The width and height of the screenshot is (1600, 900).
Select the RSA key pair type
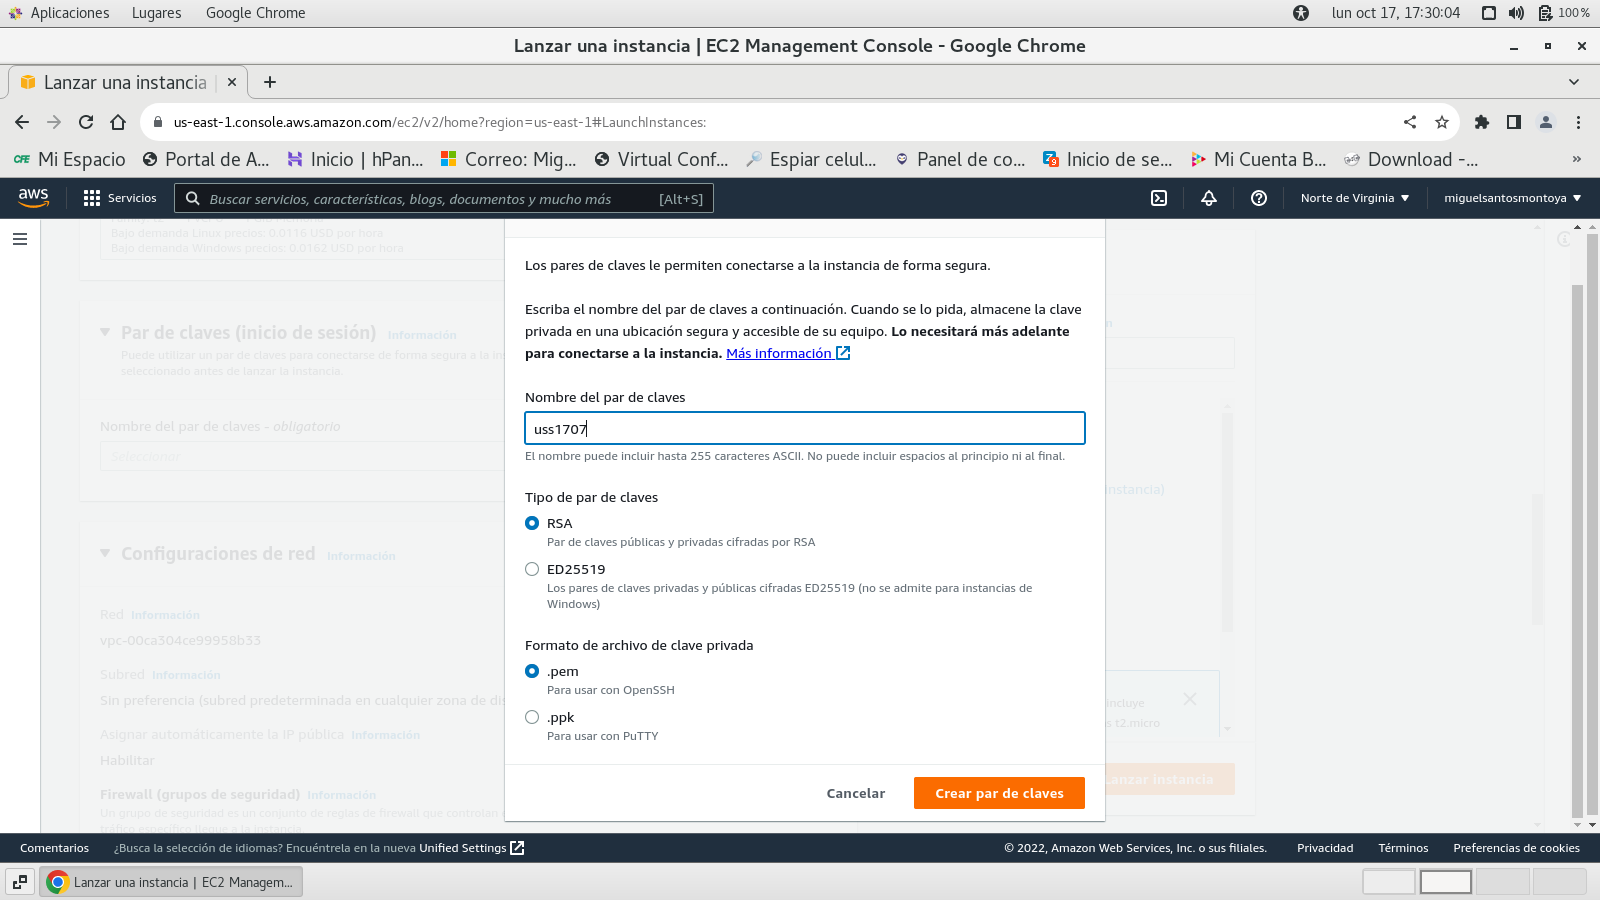tap(532, 523)
